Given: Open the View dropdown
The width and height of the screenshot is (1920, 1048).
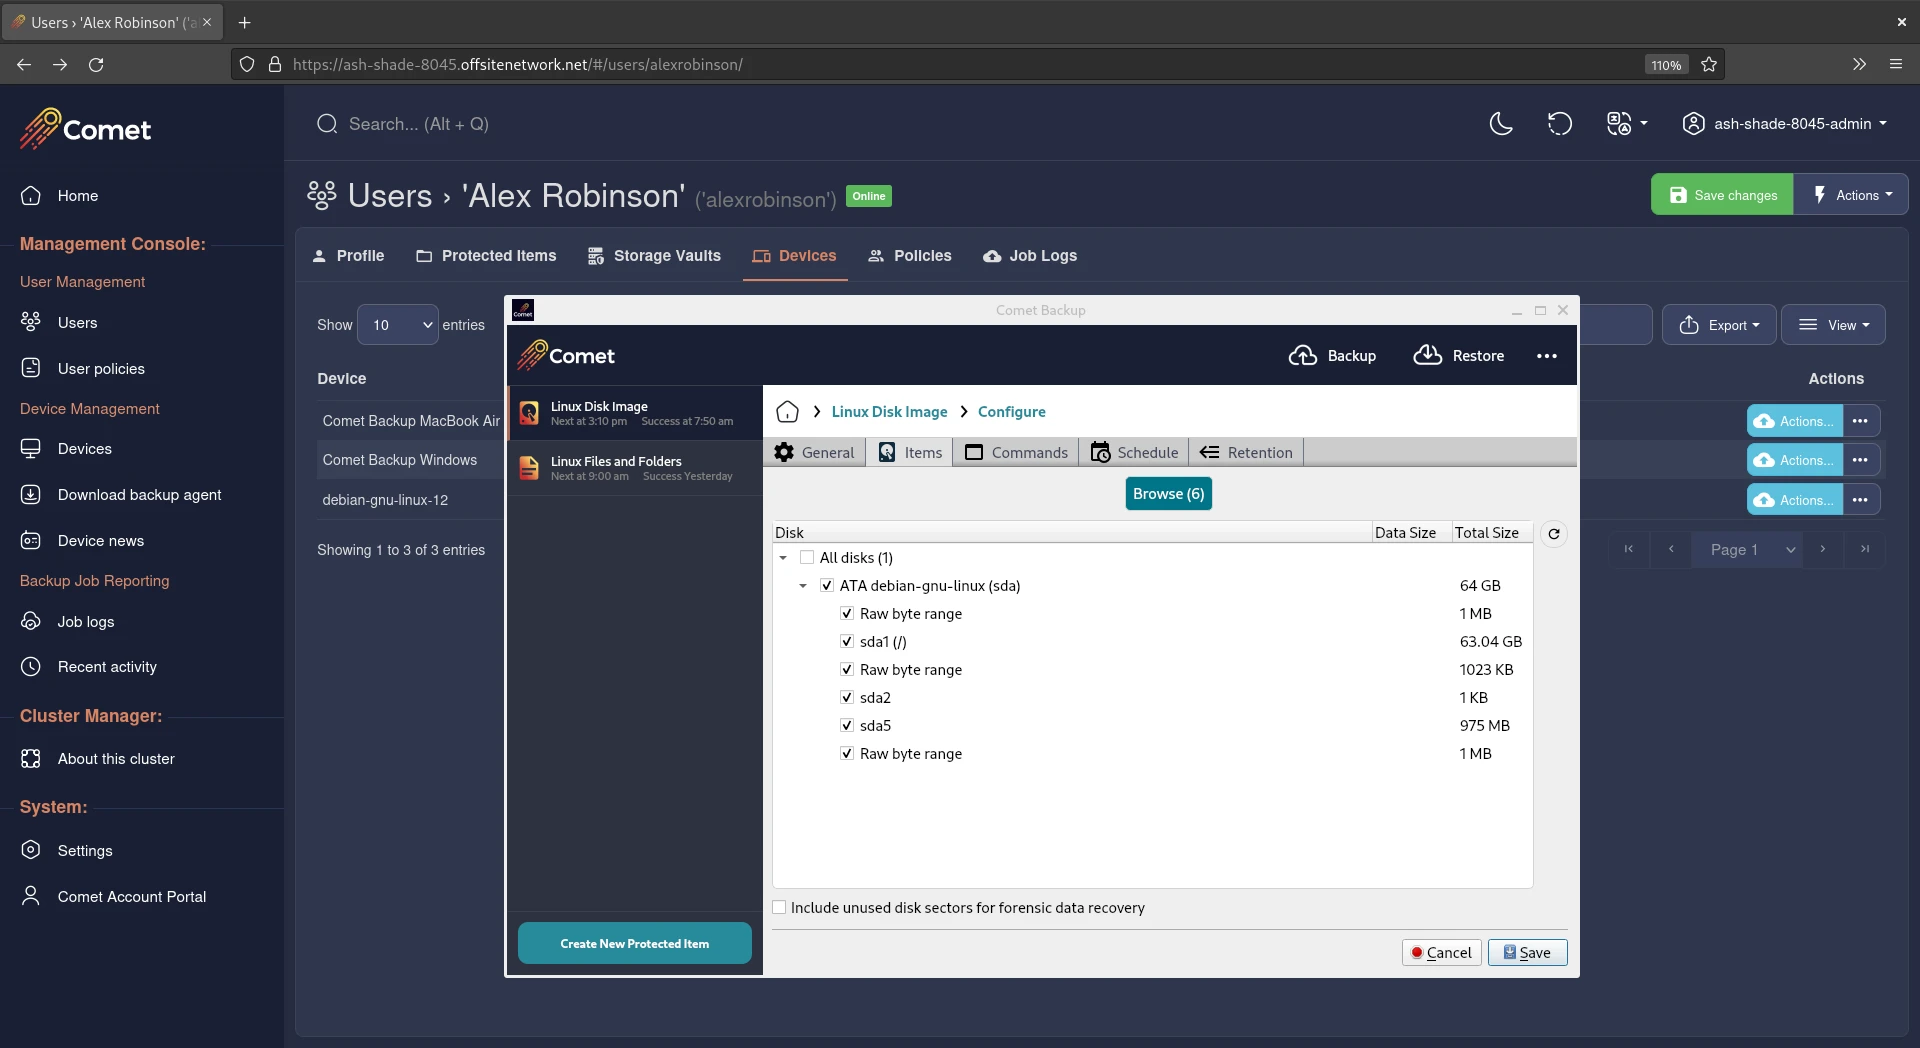Looking at the screenshot, I should (x=1833, y=325).
